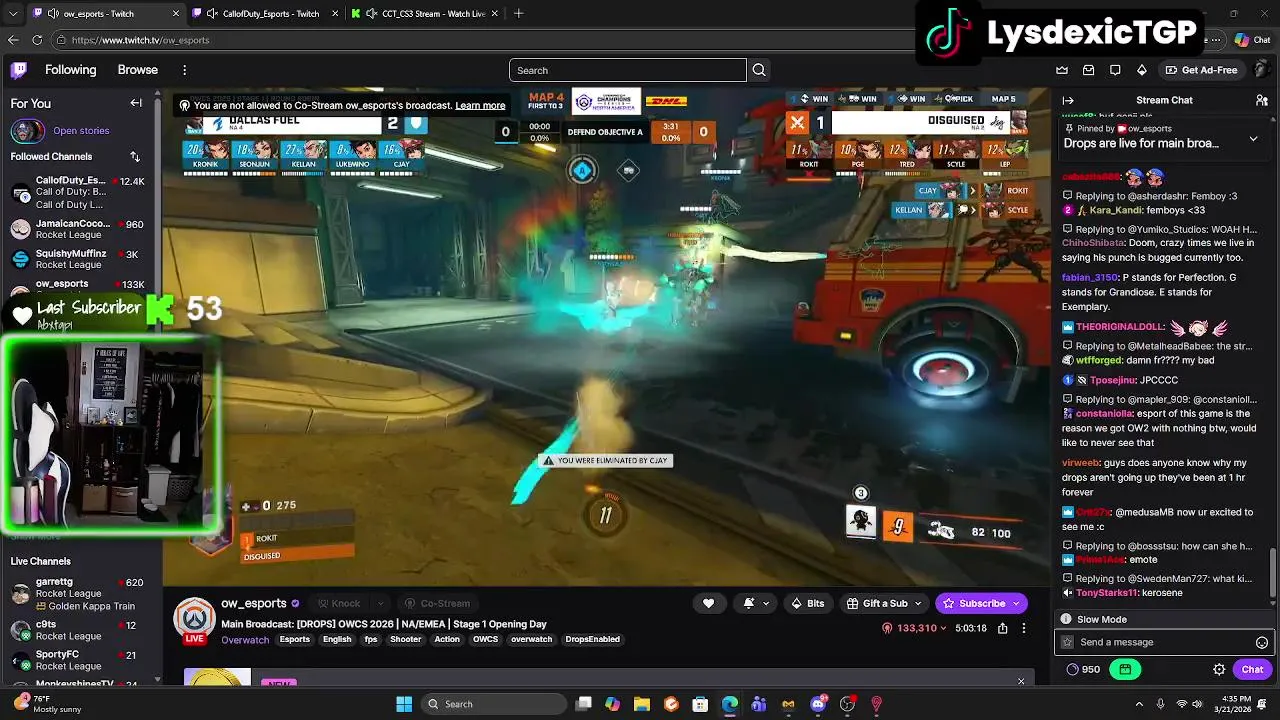1280x720 pixels.
Task: Click the search magnifier button
Action: pos(759,70)
